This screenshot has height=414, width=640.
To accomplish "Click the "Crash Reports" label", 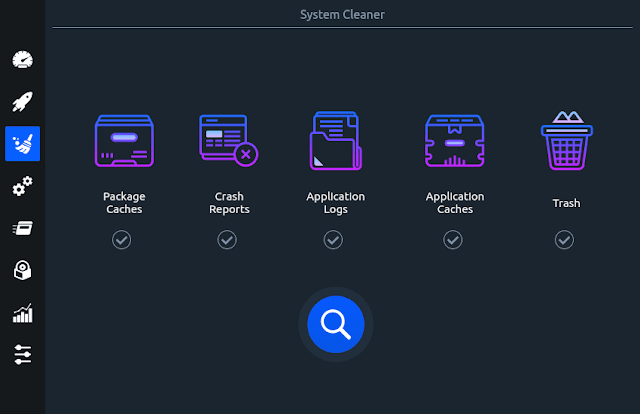I will coord(229,203).
